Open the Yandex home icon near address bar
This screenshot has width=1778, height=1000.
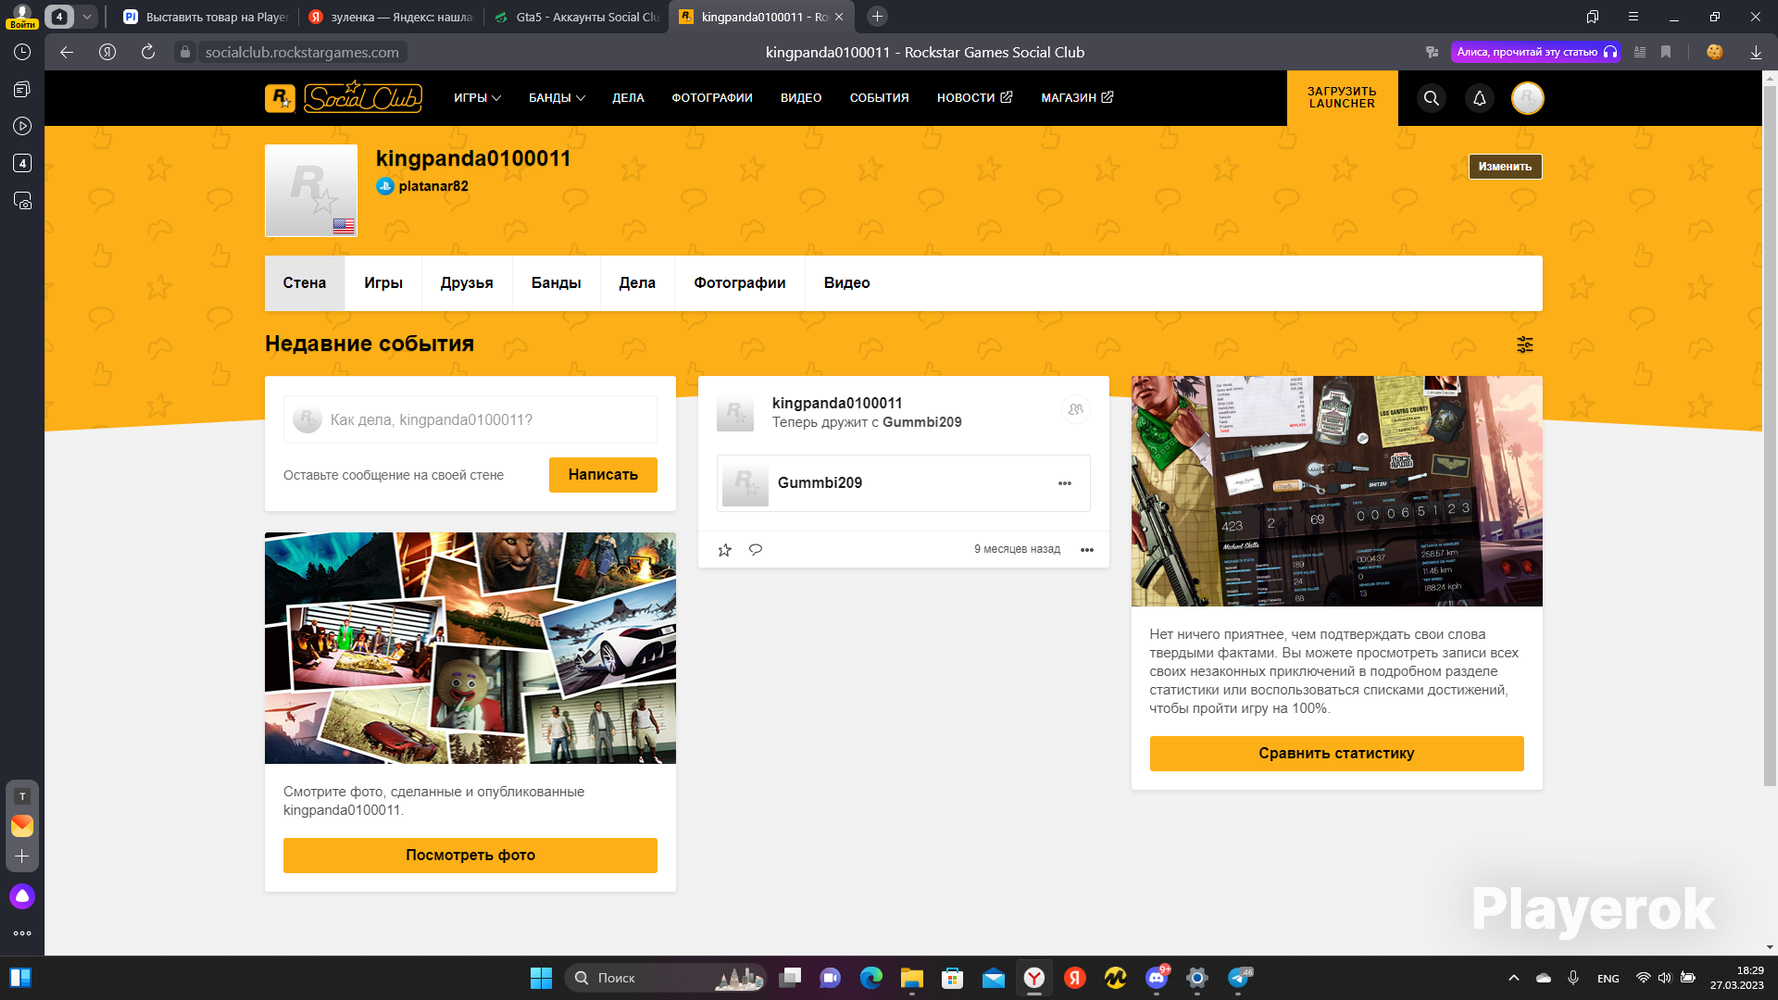click(x=108, y=52)
